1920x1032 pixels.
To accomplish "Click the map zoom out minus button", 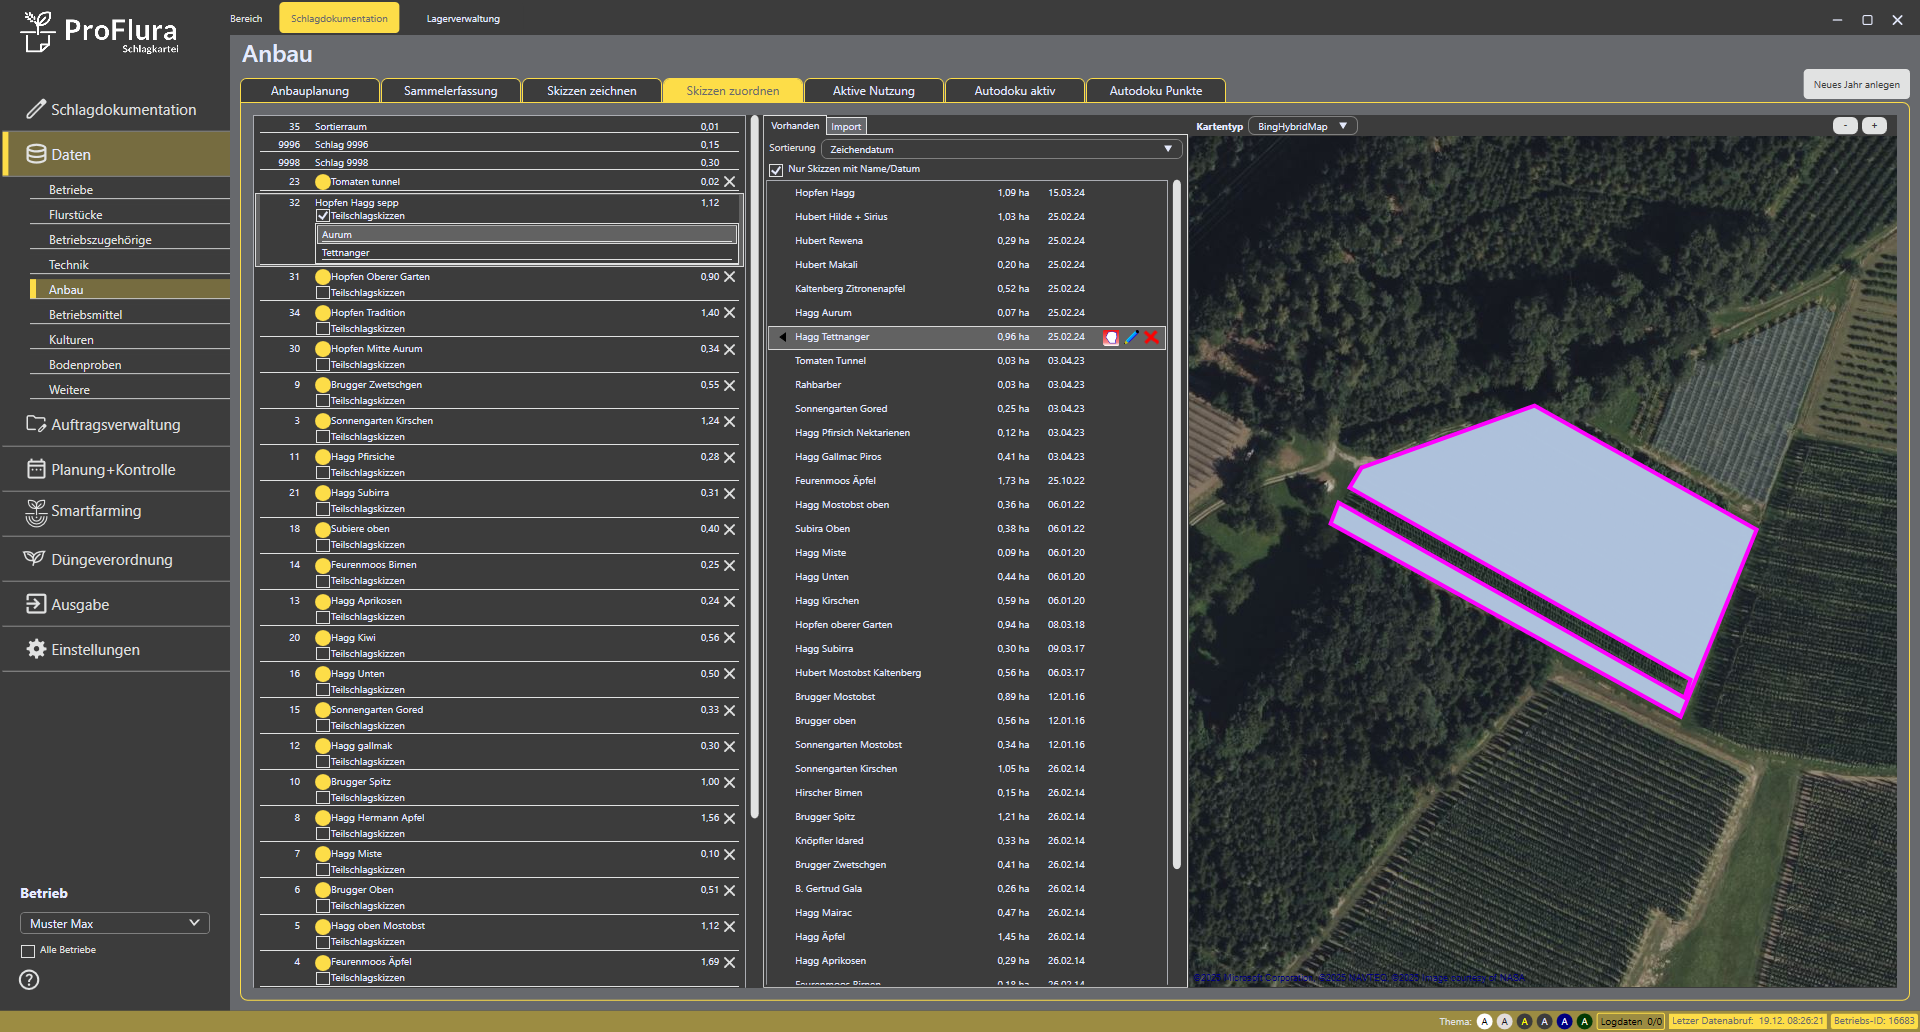I will click(1845, 126).
